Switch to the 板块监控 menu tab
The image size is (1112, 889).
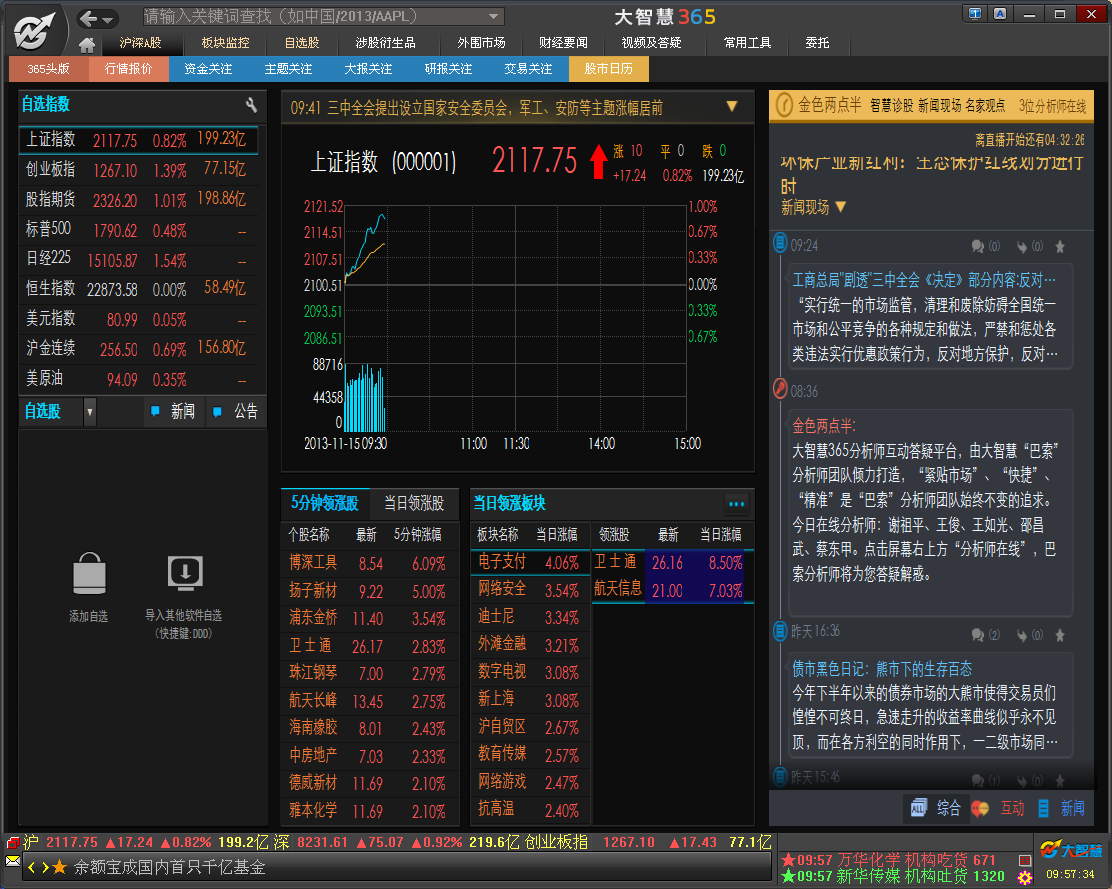coord(225,43)
